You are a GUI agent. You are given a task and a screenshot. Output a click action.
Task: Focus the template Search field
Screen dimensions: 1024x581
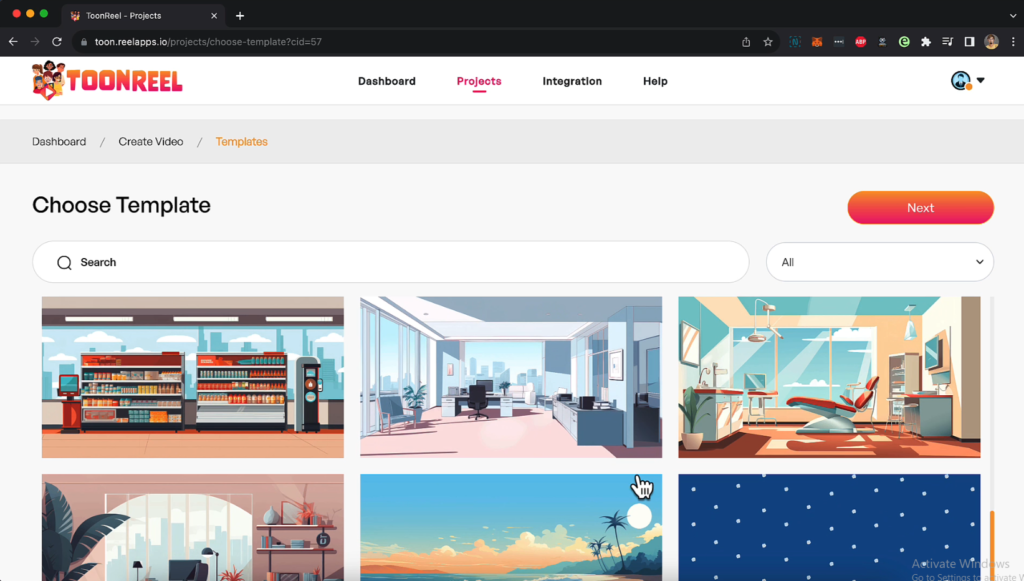391,262
